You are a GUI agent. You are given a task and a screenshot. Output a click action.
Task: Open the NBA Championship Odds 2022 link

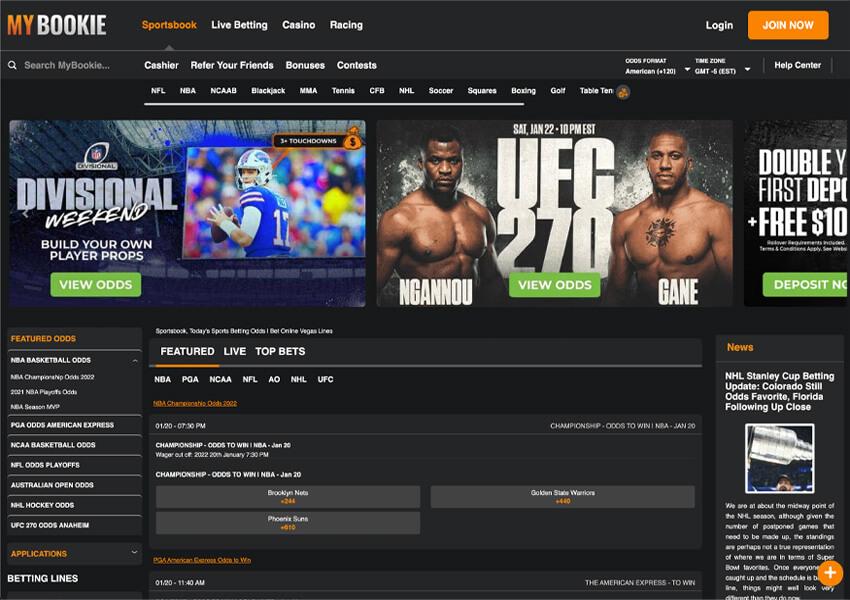click(195, 403)
